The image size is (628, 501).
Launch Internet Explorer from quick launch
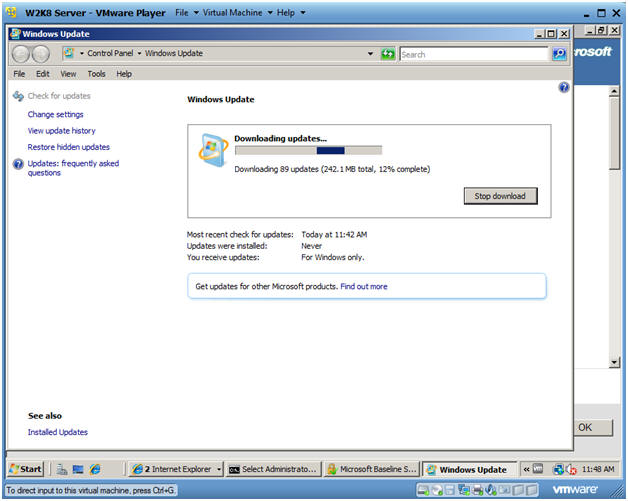pos(95,469)
